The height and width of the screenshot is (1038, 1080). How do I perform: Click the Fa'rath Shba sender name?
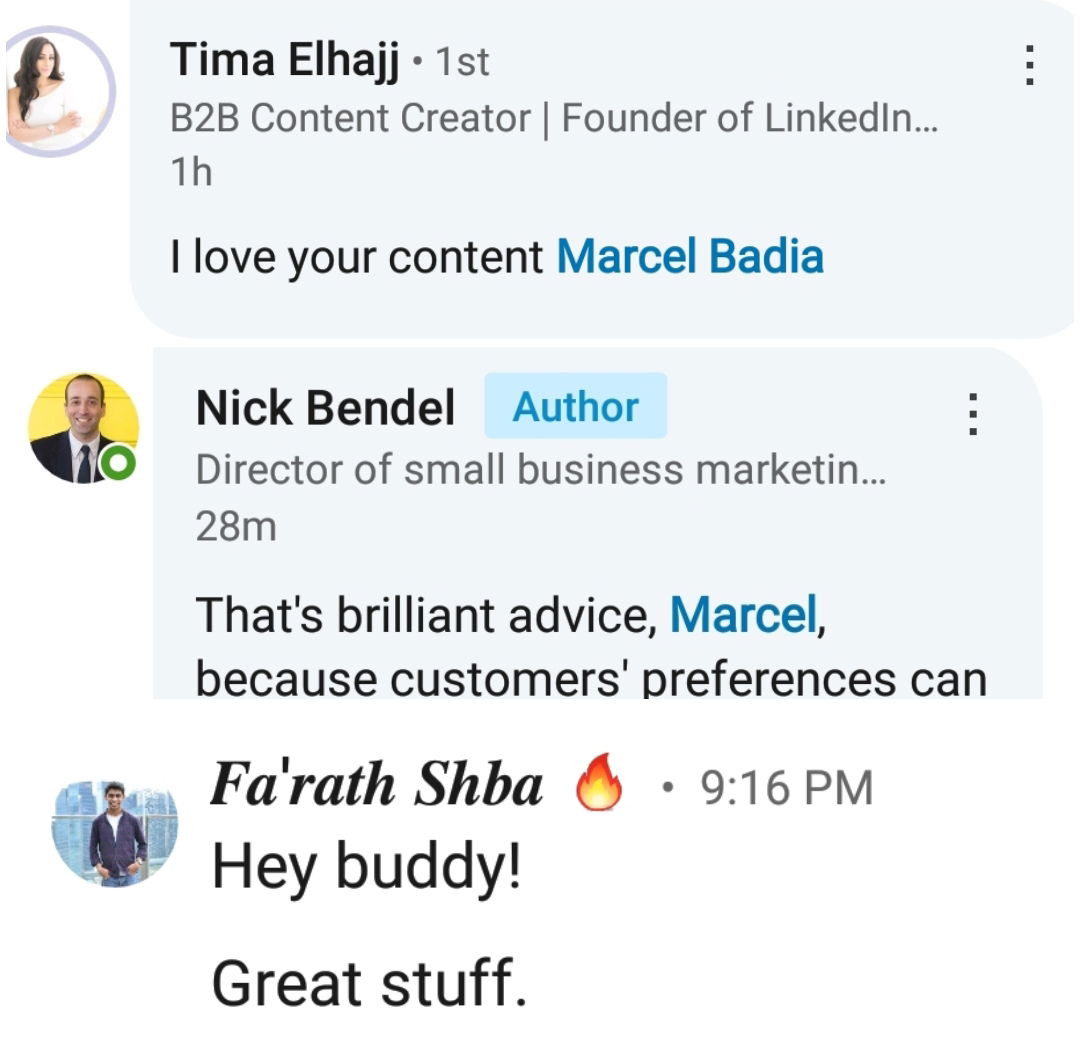(x=376, y=788)
